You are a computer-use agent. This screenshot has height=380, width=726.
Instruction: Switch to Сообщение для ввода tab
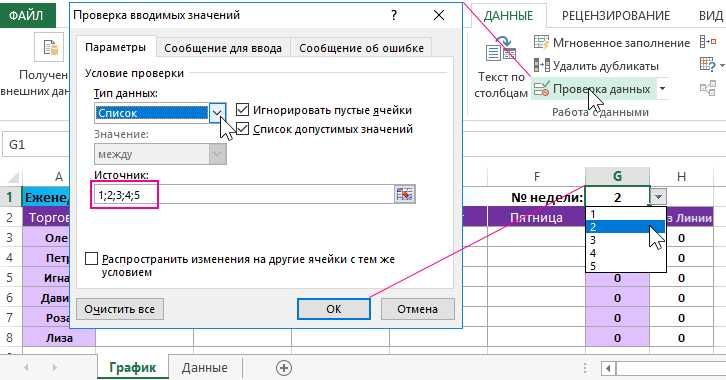point(223,48)
